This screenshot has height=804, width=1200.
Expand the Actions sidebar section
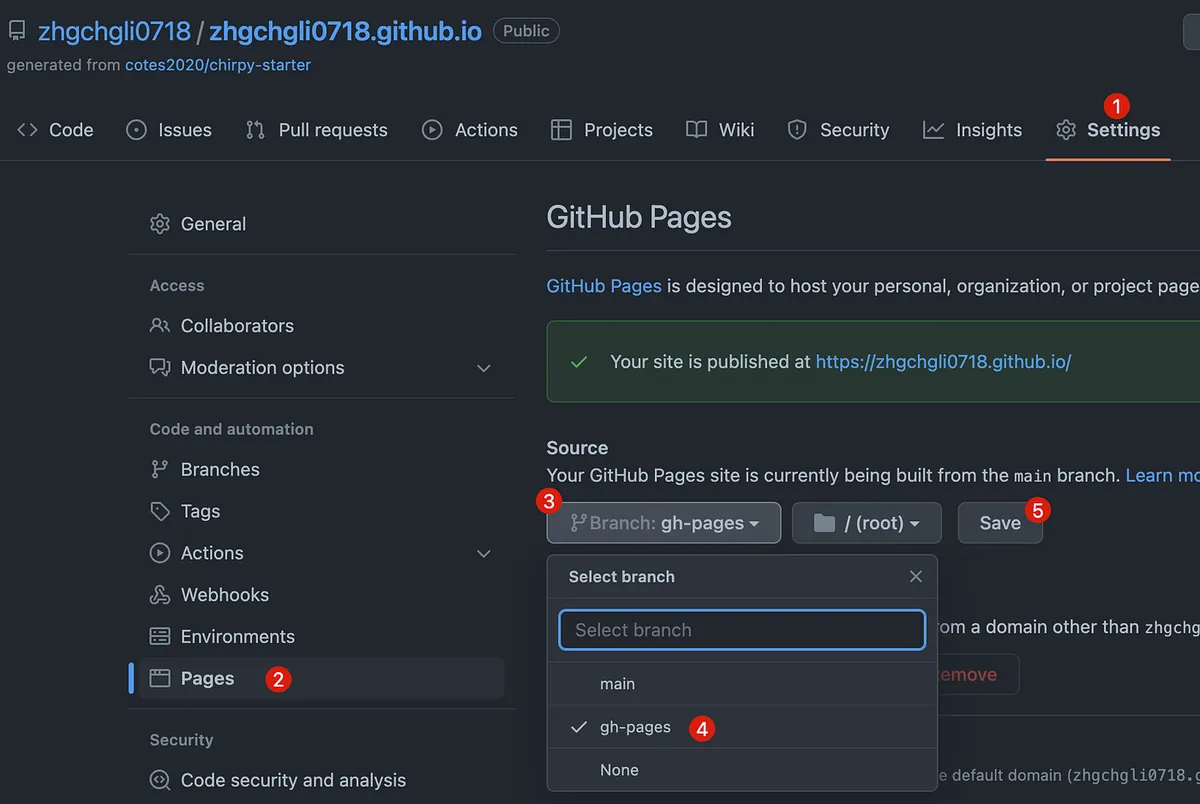(484, 553)
